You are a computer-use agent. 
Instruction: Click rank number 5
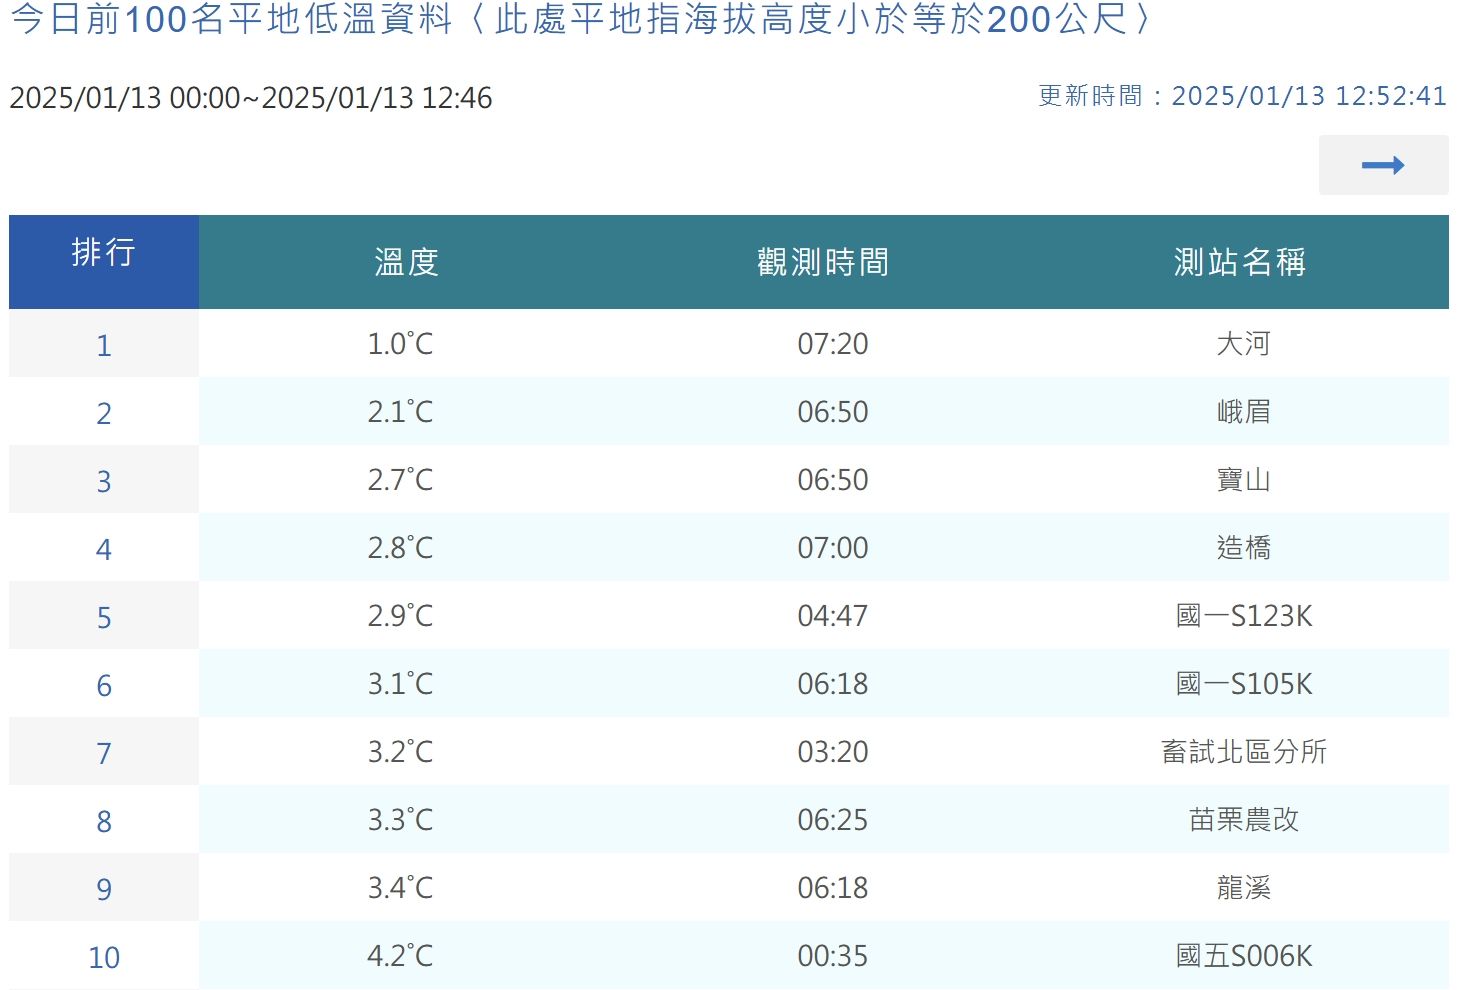pos(104,618)
